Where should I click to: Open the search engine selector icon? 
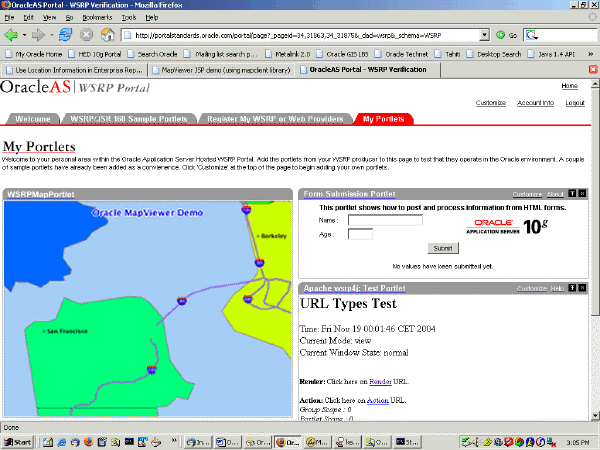[532, 35]
